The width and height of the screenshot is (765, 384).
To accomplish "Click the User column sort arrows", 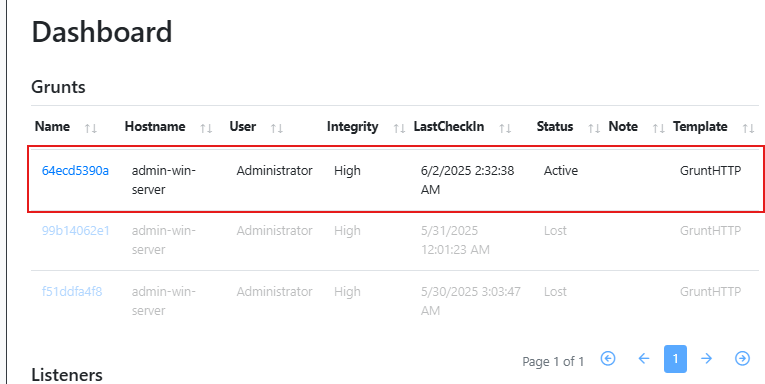I will pos(277,128).
